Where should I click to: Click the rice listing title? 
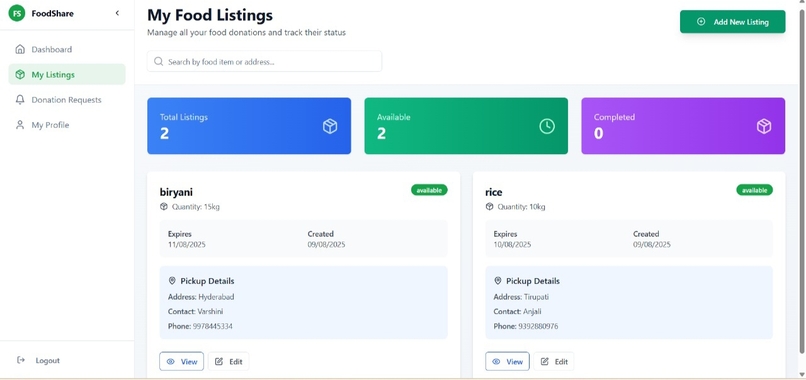pyautogui.click(x=493, y=192)
